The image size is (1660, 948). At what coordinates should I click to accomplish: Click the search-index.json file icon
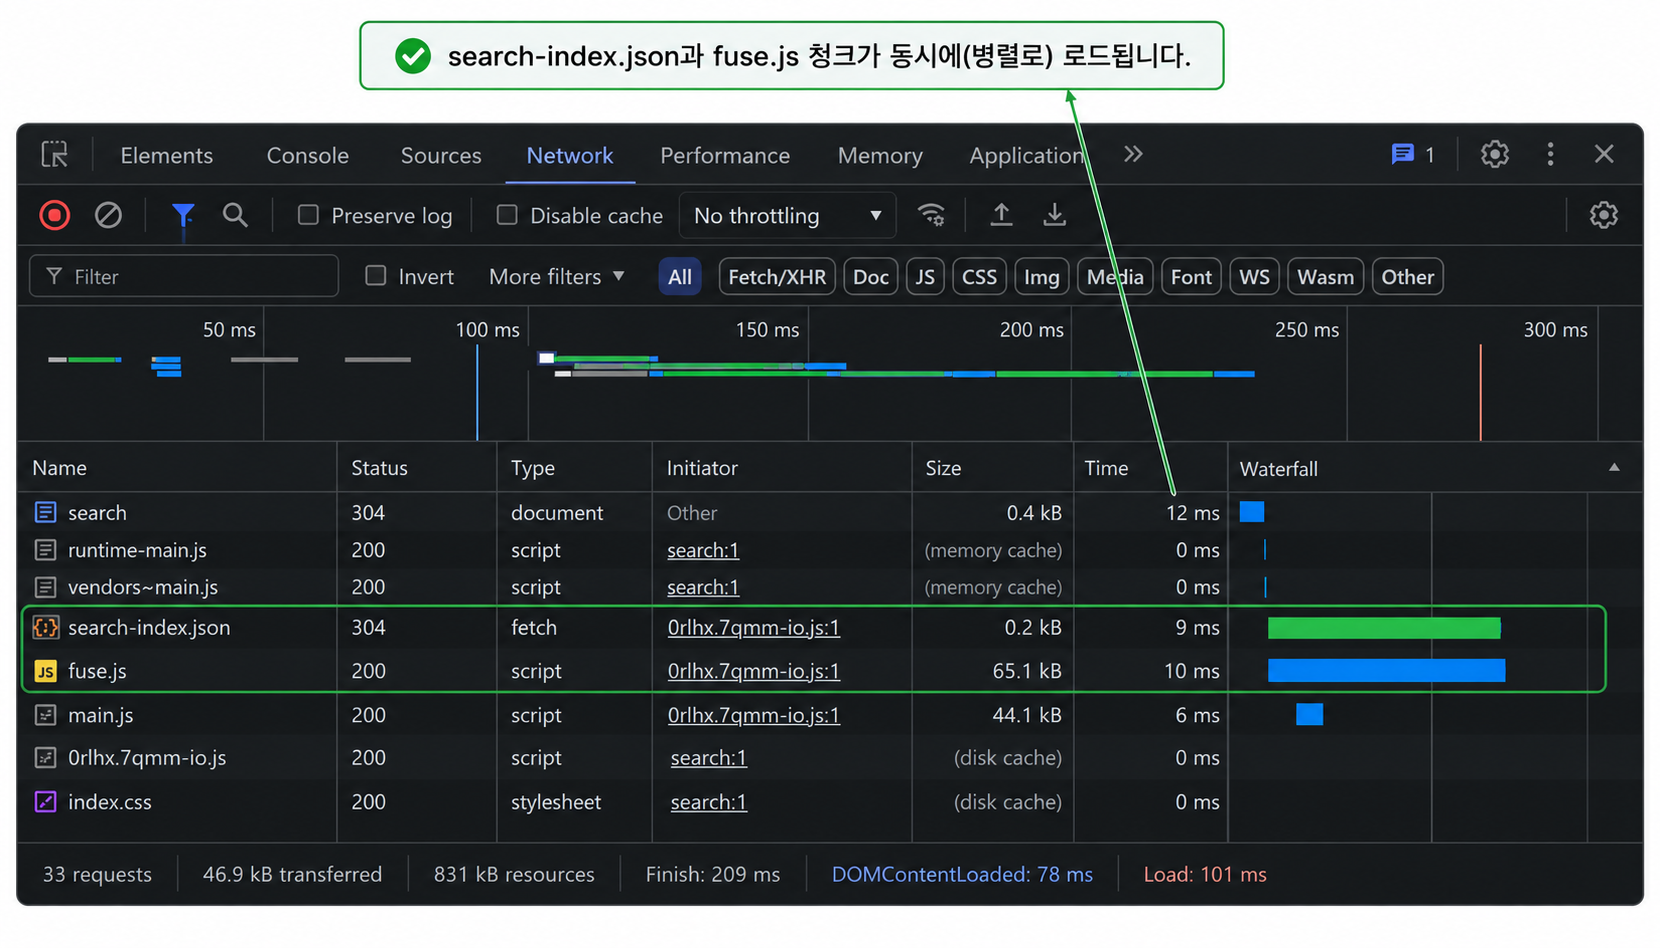[45, 627]
